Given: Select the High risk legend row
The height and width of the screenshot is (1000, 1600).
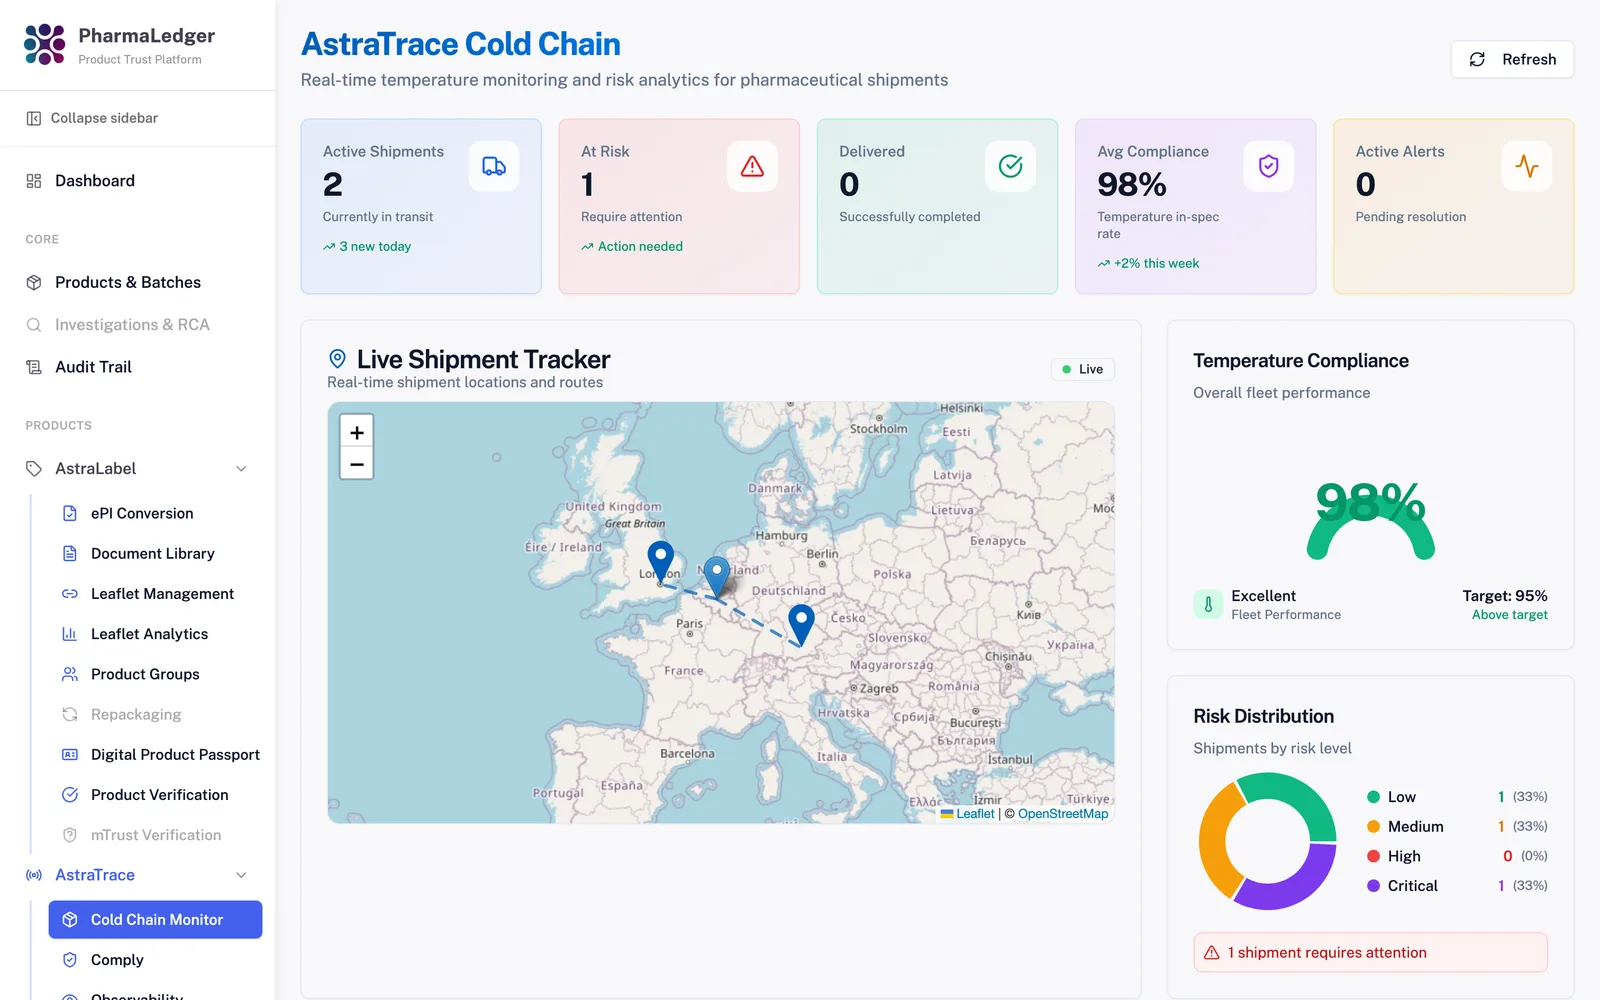Looking at the screenshot, I should pos(1457,856).
